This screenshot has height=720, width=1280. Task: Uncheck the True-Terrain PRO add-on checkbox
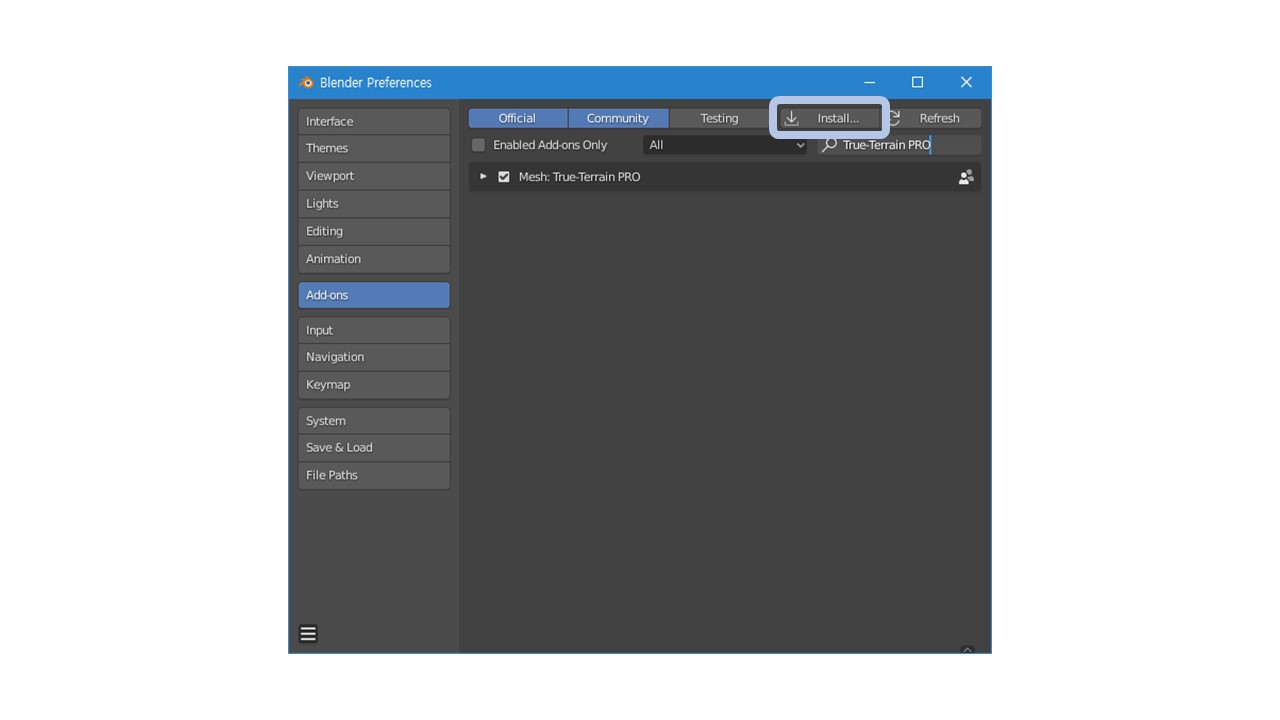coord(504,177)
